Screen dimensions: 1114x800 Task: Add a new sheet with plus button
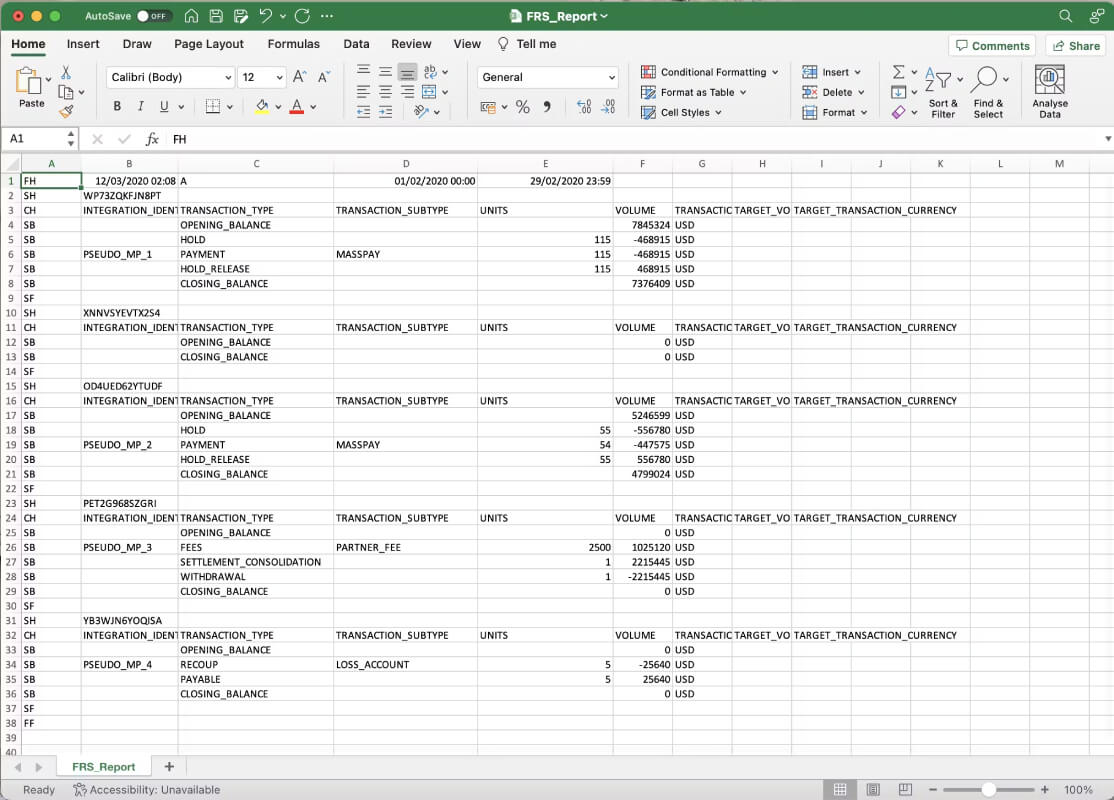(x=169, y=767)
